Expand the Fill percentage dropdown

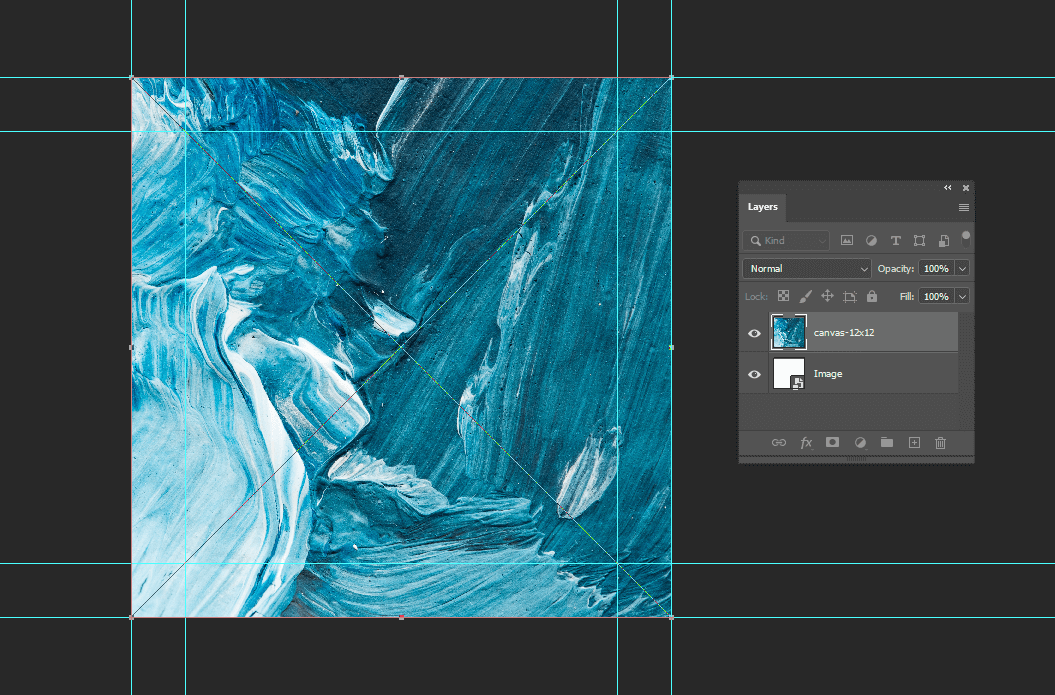pos(963,296)
